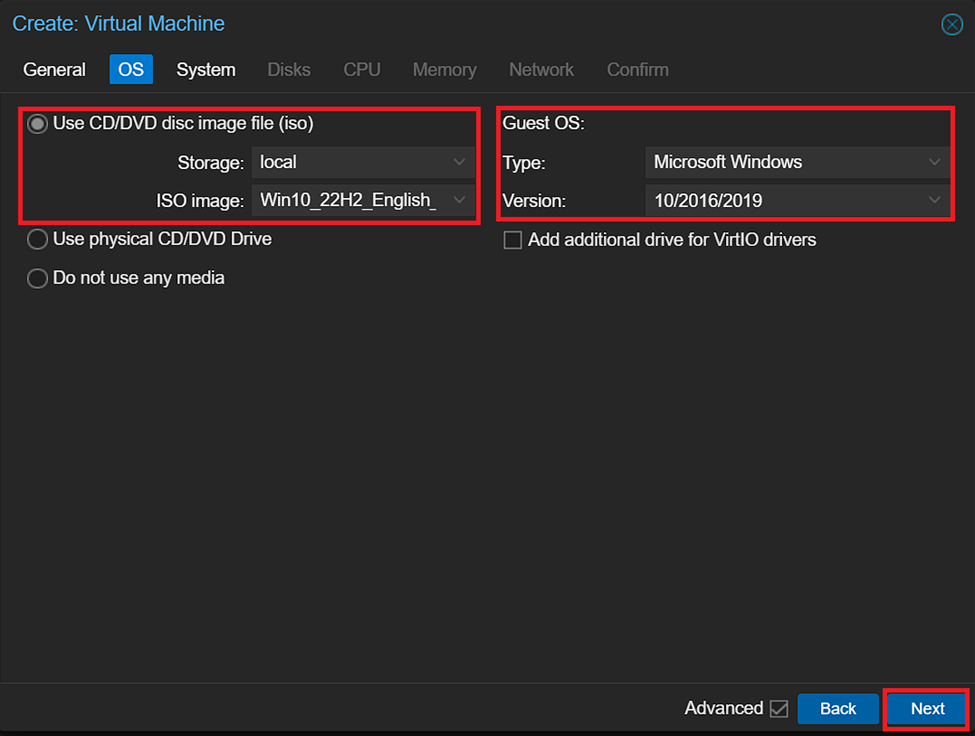Choose Do not use any media
The width and height of the screenshot is (975, 736).
coord(38,279)
